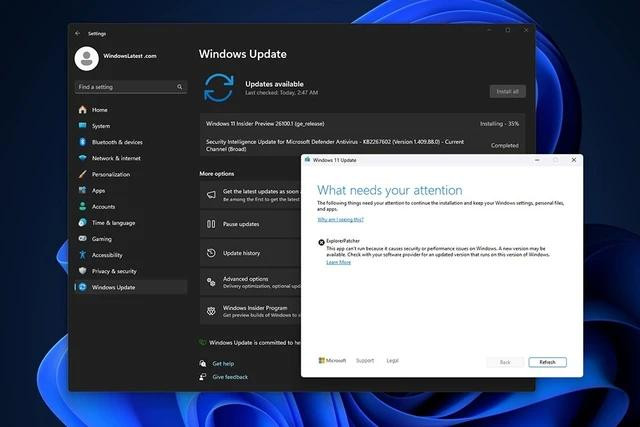Close the Windows 11 Update dialog
The image size is (640, 427).
[x=573, y=160]
